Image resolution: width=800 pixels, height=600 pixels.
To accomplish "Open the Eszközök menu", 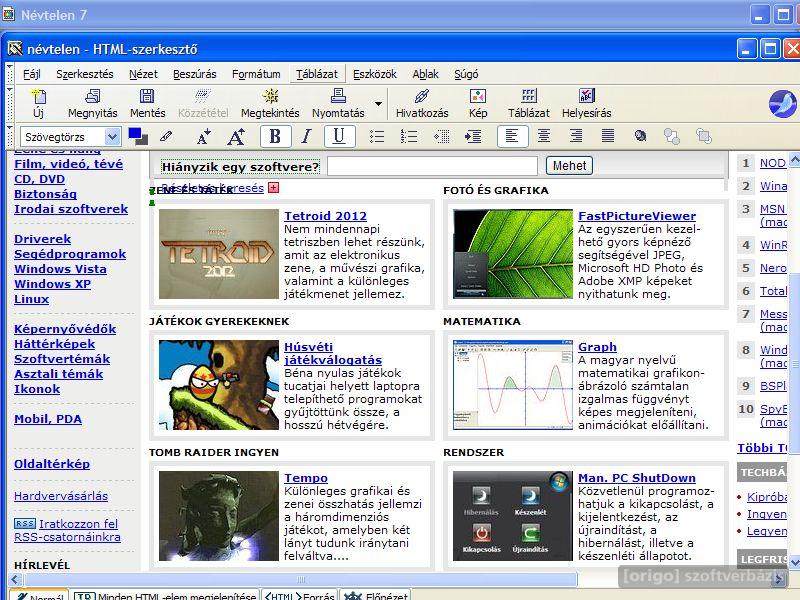I will click(375, 74).
